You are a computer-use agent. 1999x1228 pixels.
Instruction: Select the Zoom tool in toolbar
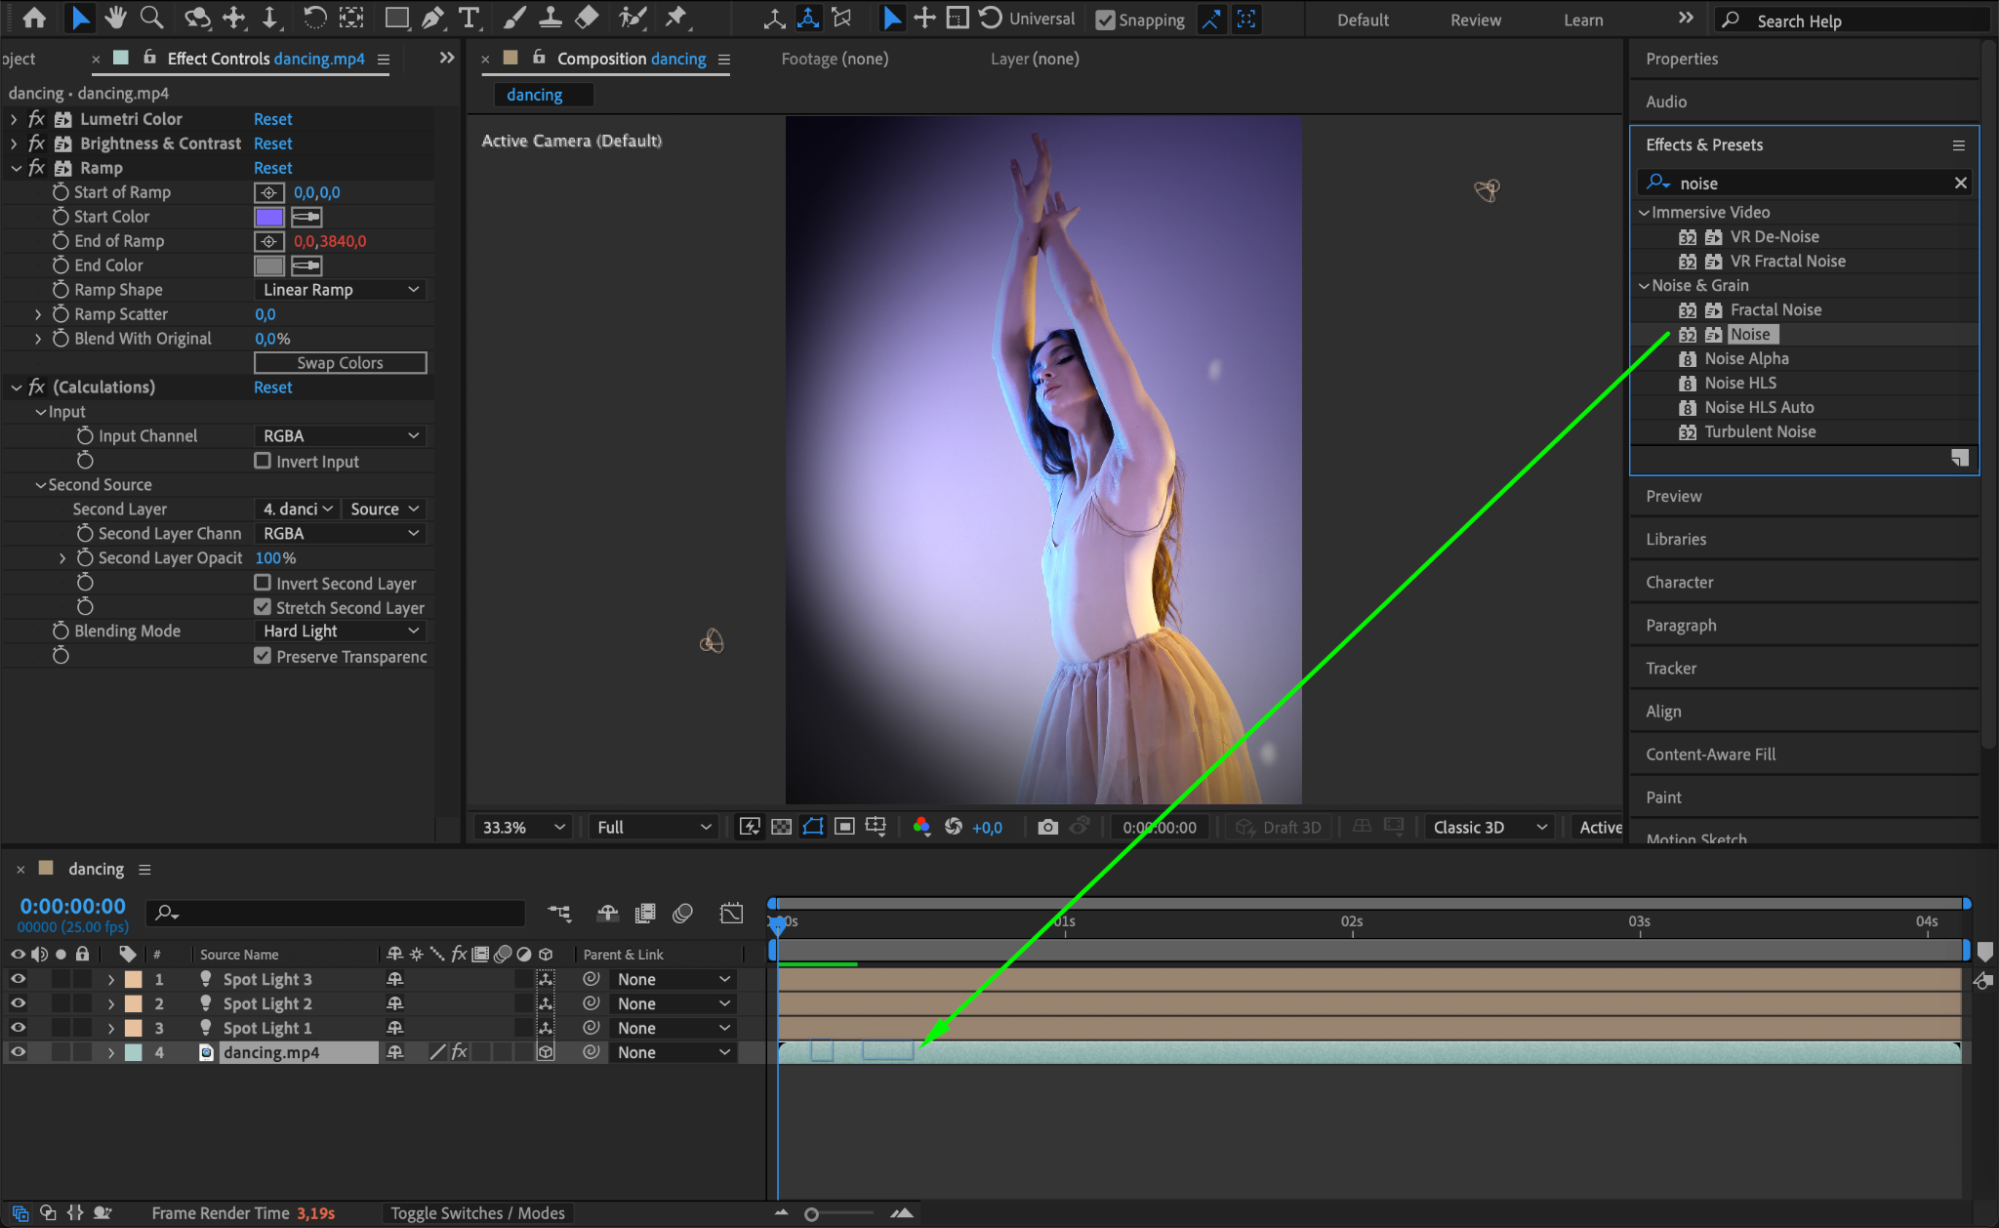151,17
